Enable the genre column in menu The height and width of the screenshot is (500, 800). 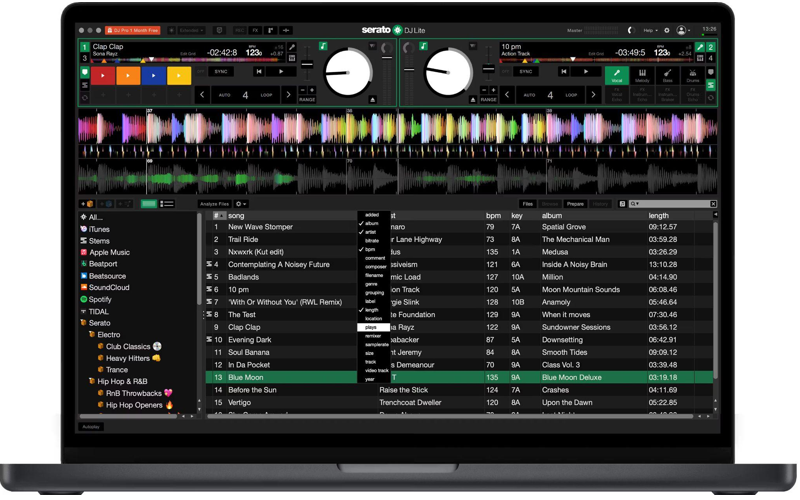click(x=371, y=284)
